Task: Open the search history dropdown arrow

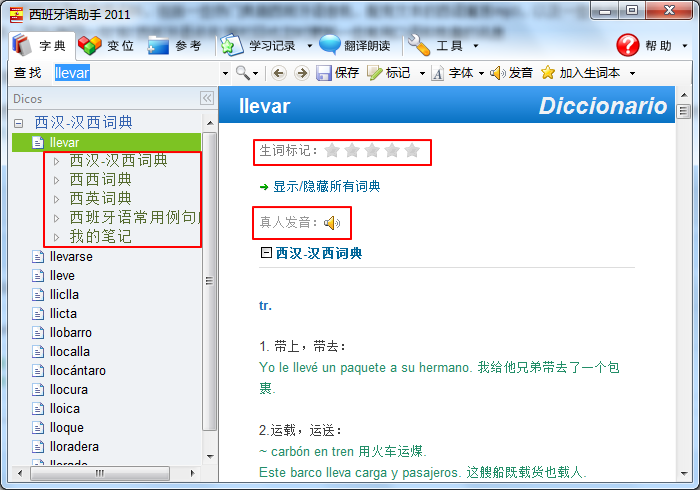Action: (x=225, y=73)
